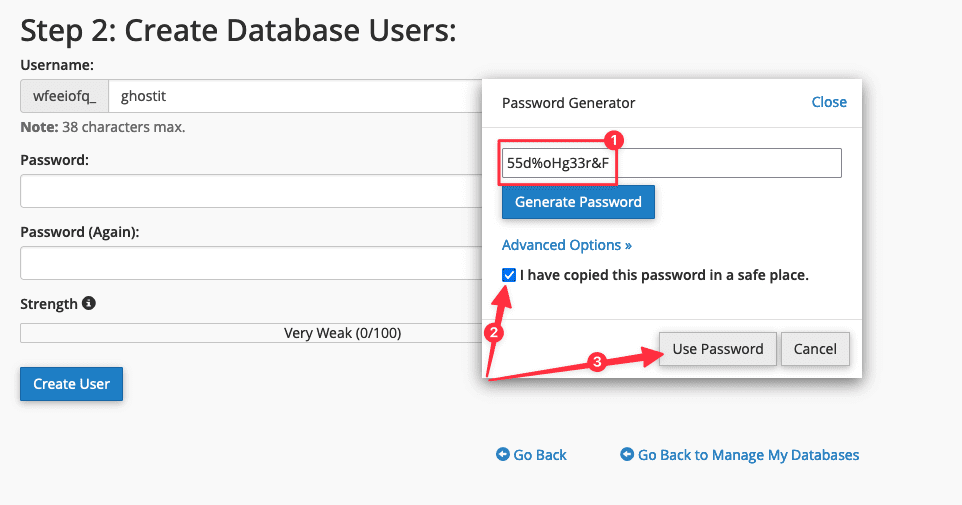The height and width of the screenshot is (505, 962).
Task: Click the Use Password button
Action: coord(718,349)
